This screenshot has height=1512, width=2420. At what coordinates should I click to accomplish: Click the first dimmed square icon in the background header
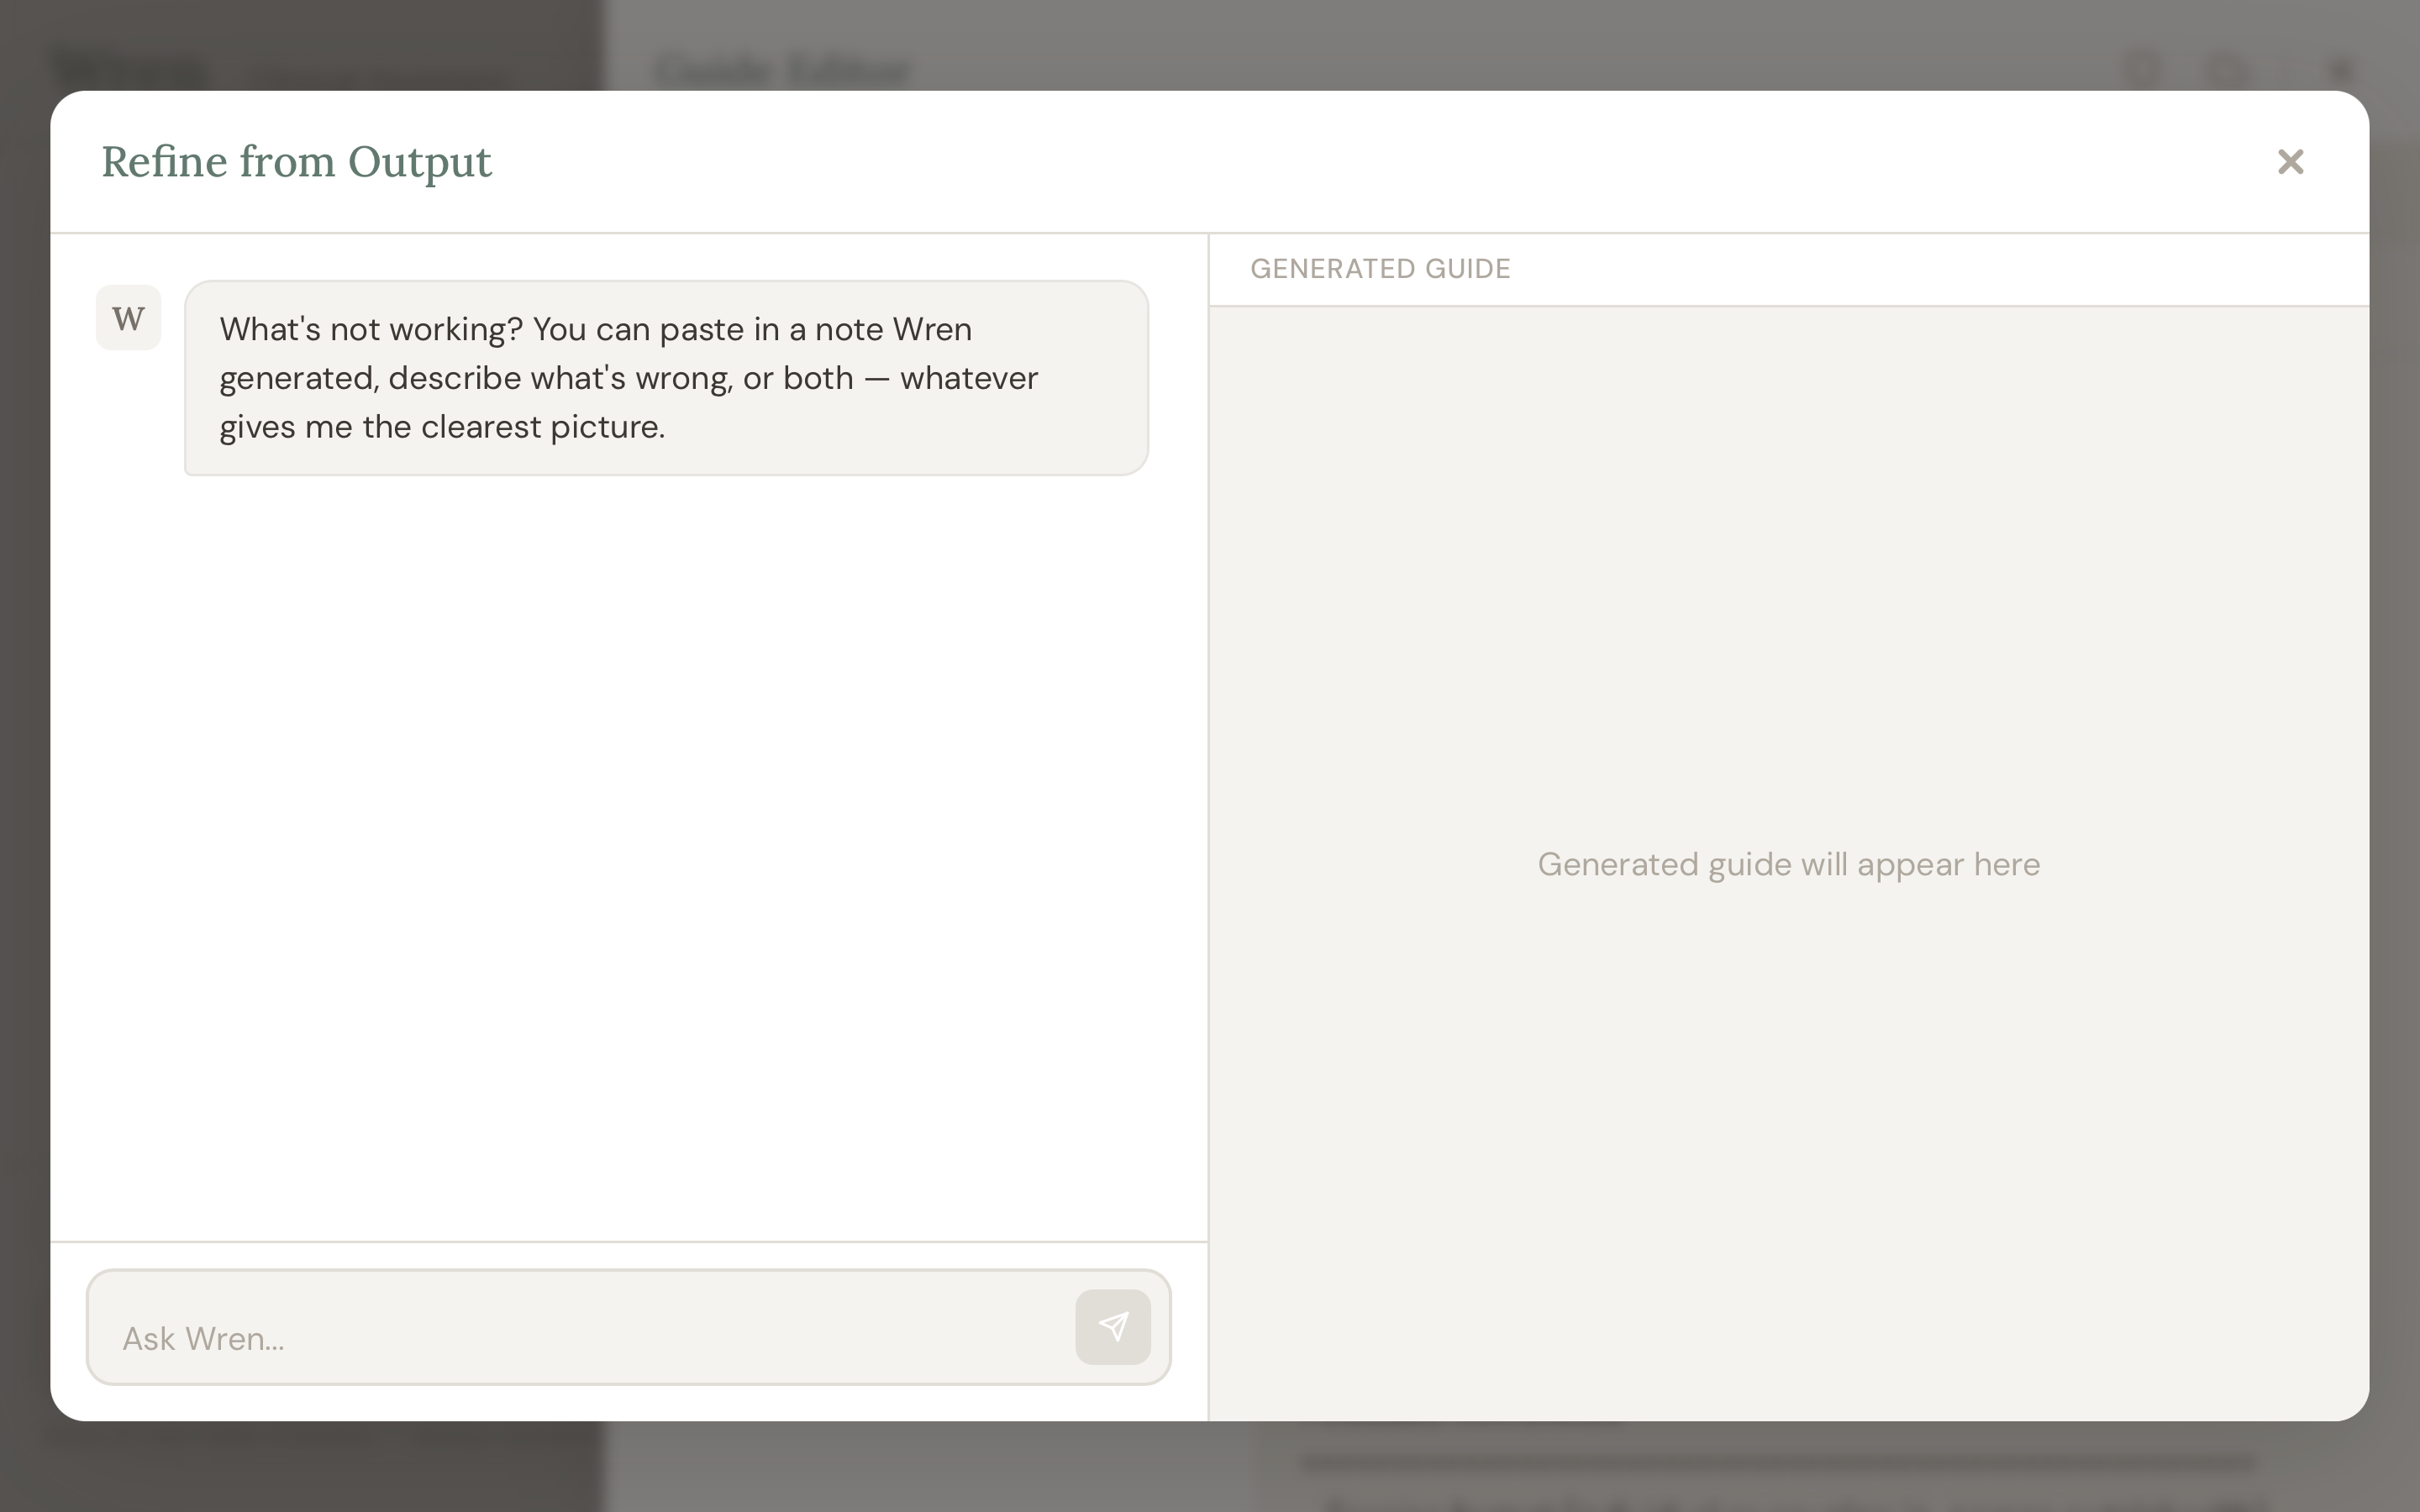coord(2142,70)
